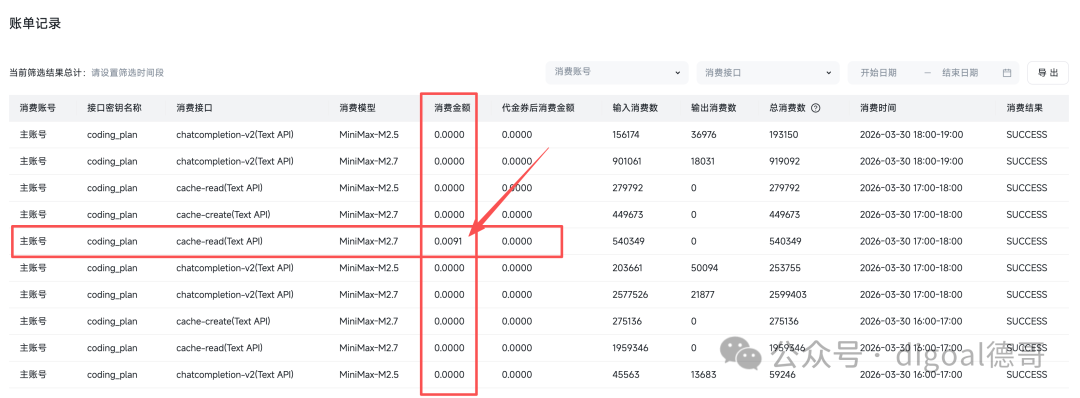1080x398 pixels.
Task: Click 当前筛选结果总计 label
Action: tap(48, 72)
